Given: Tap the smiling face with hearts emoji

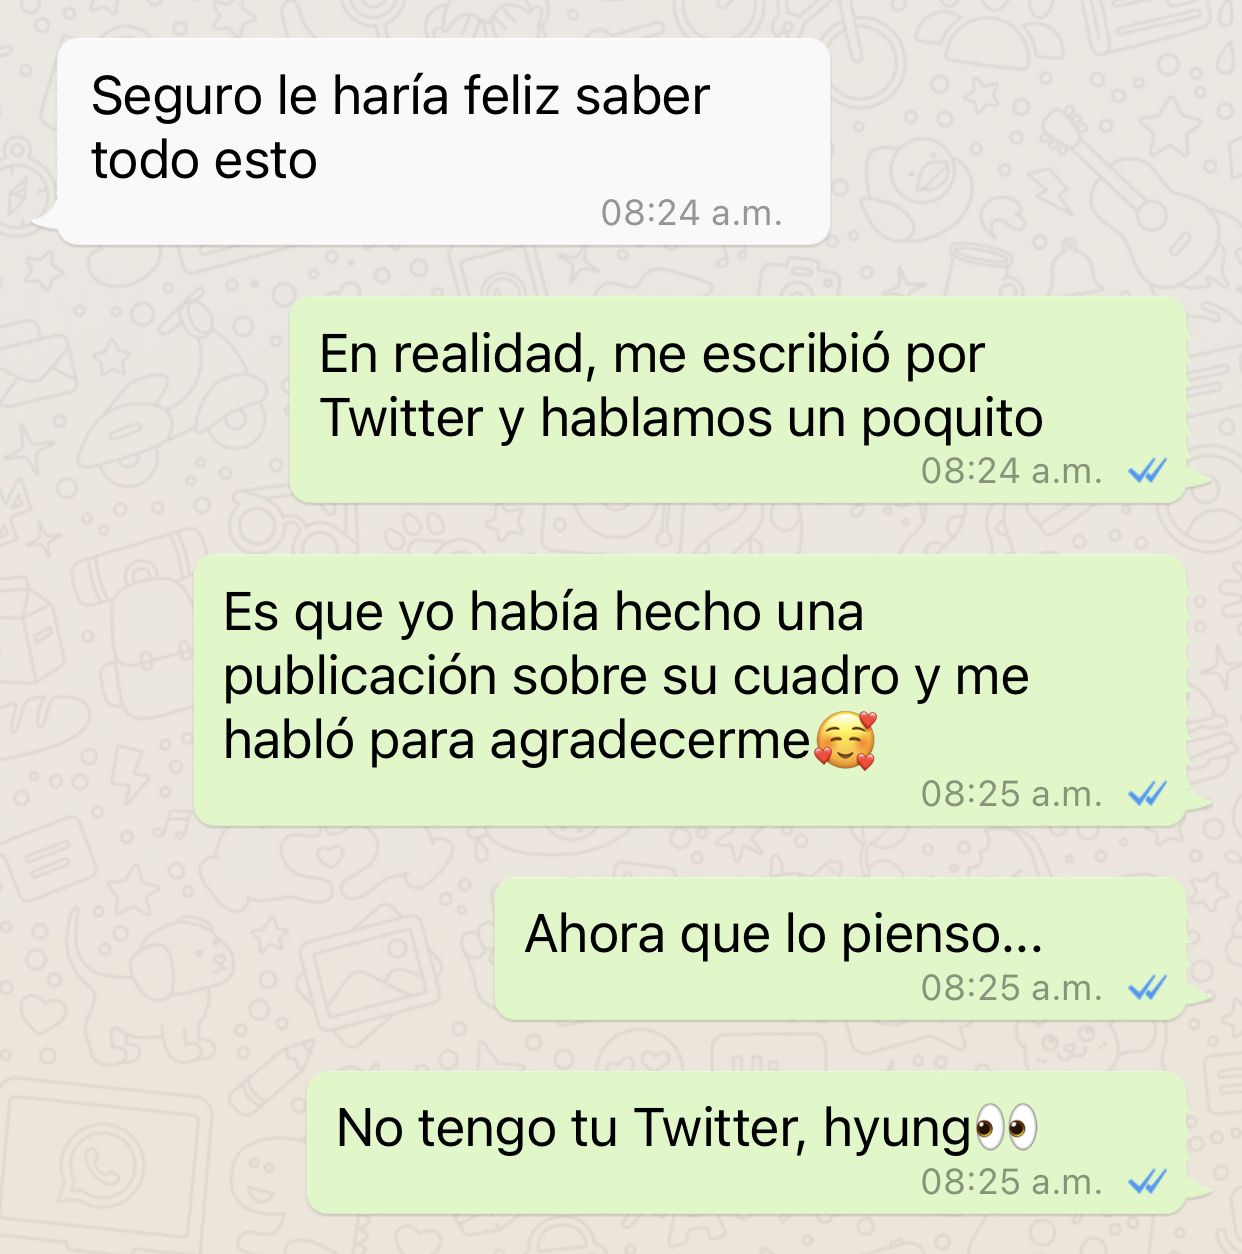Looking at the screenshot, I should click(846, 740).
